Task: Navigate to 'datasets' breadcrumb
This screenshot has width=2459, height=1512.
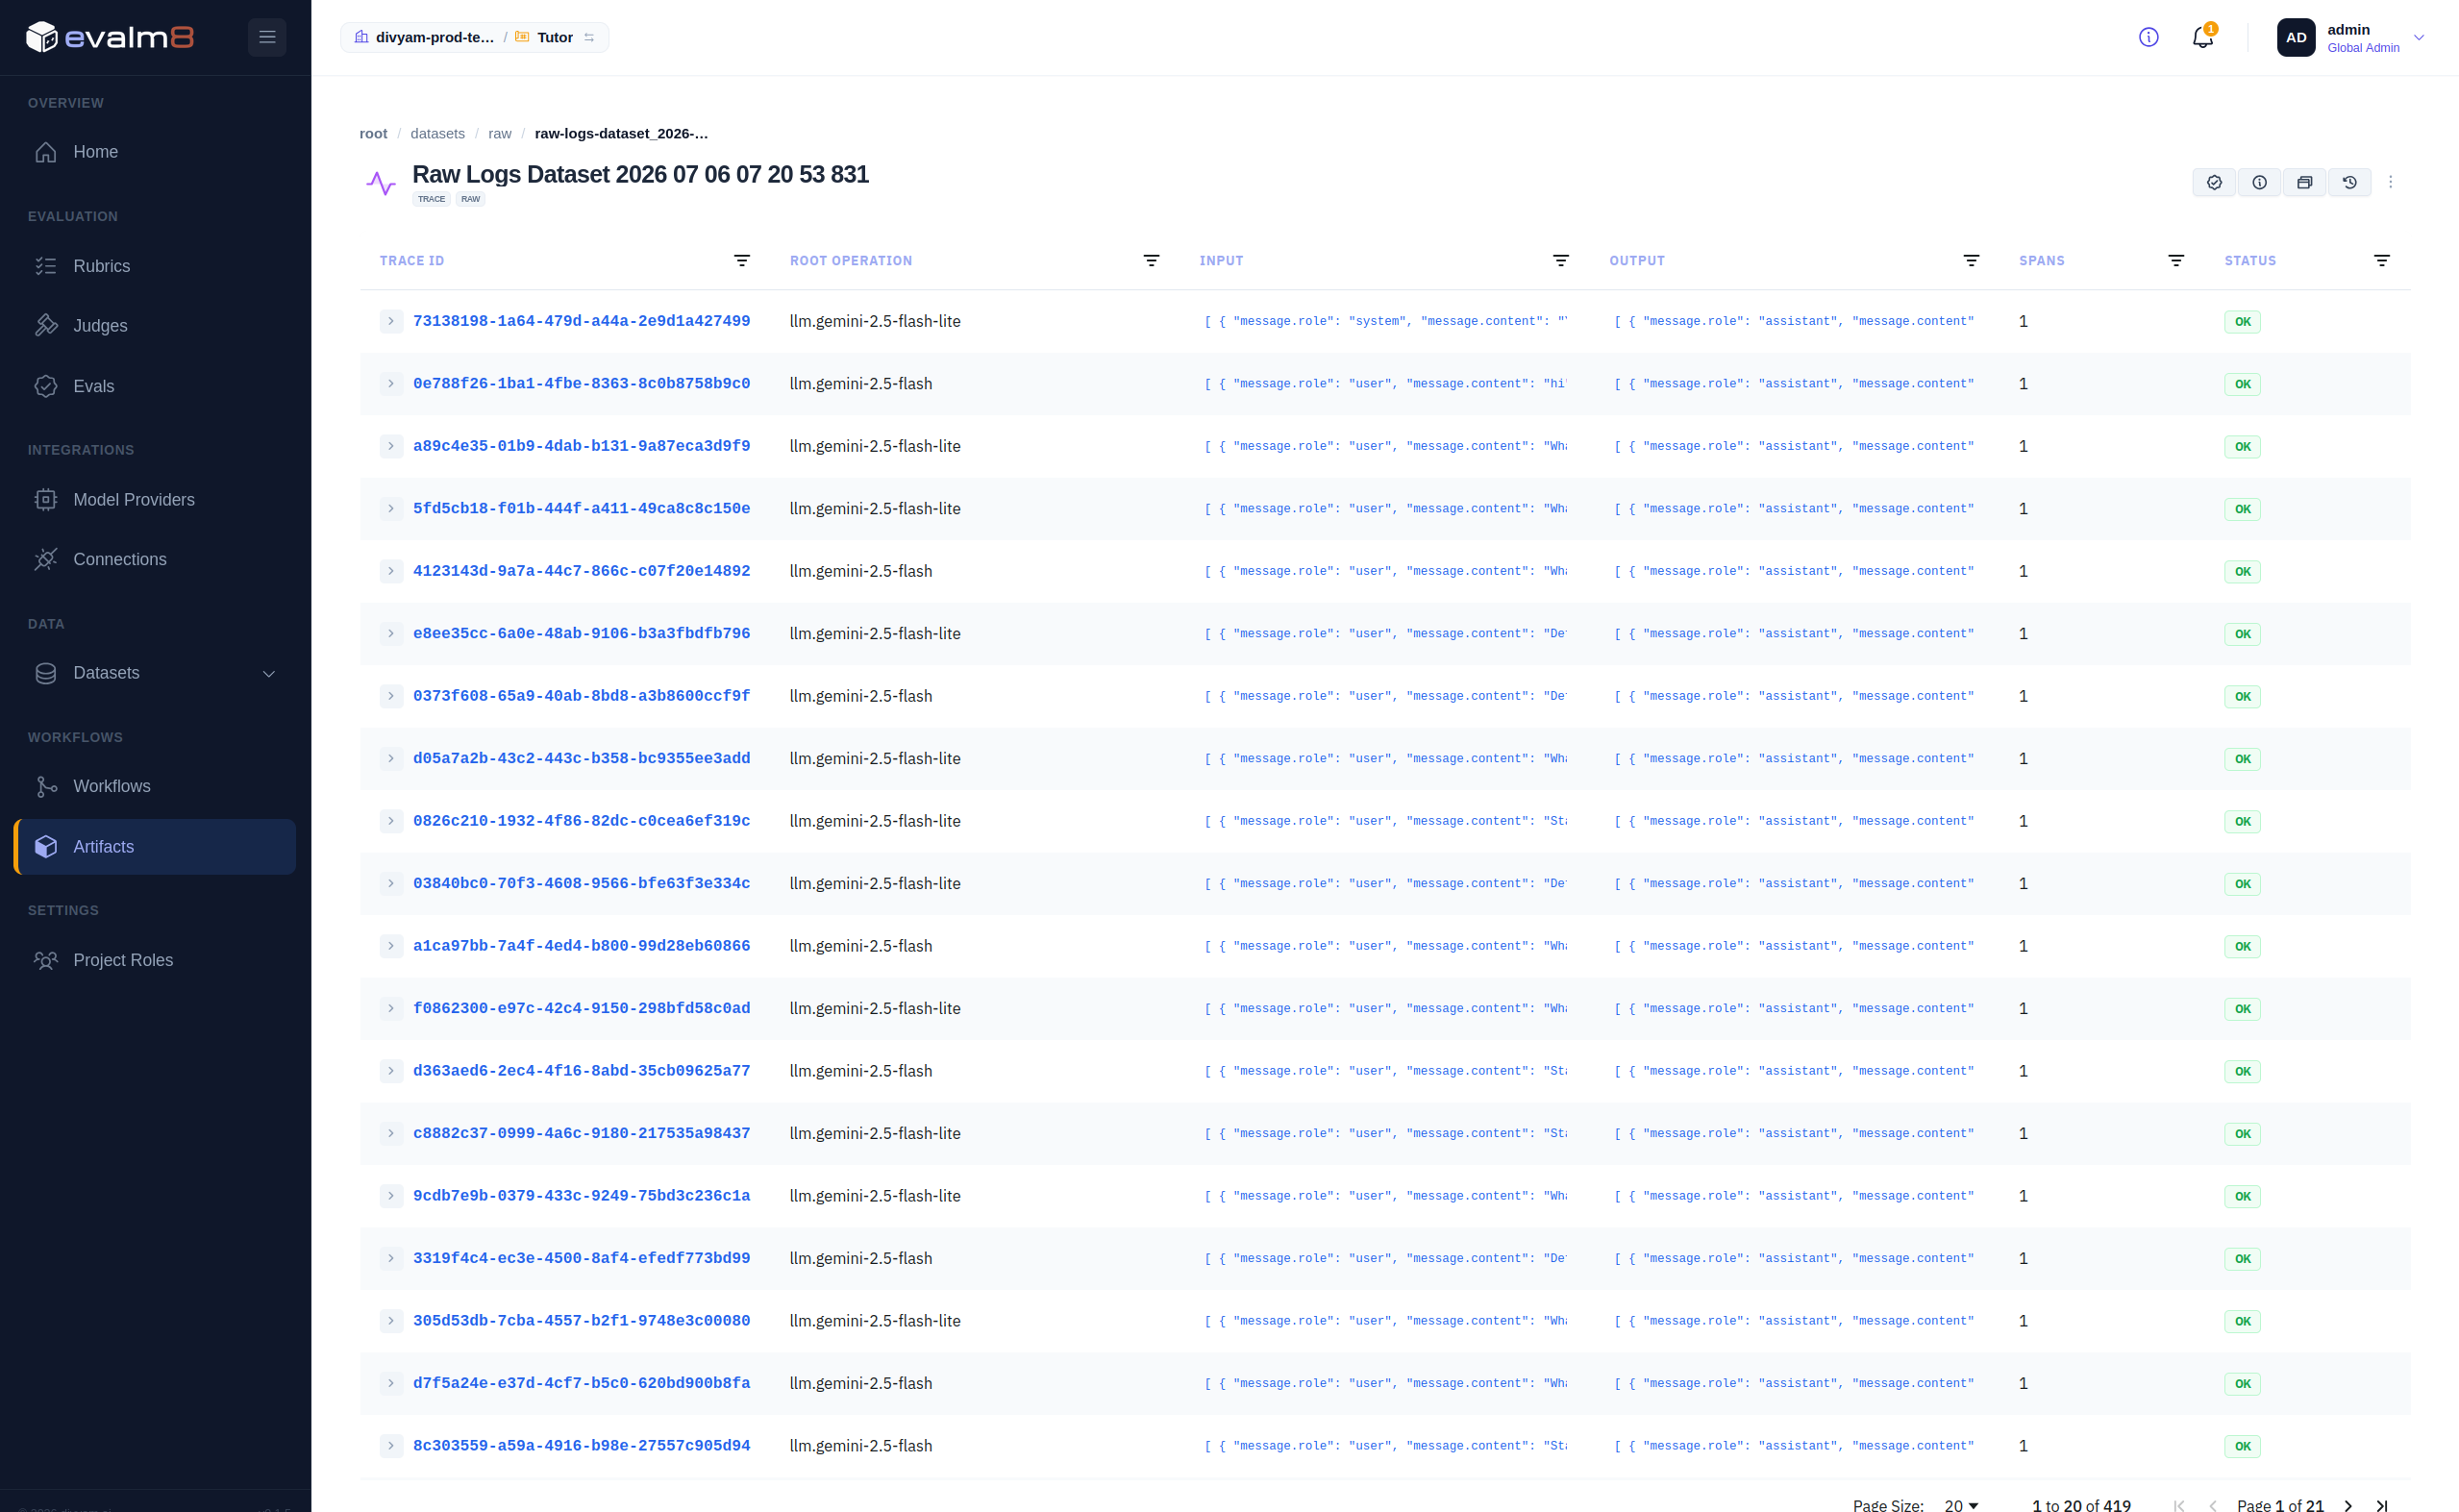Action: (x=437, y=133)
